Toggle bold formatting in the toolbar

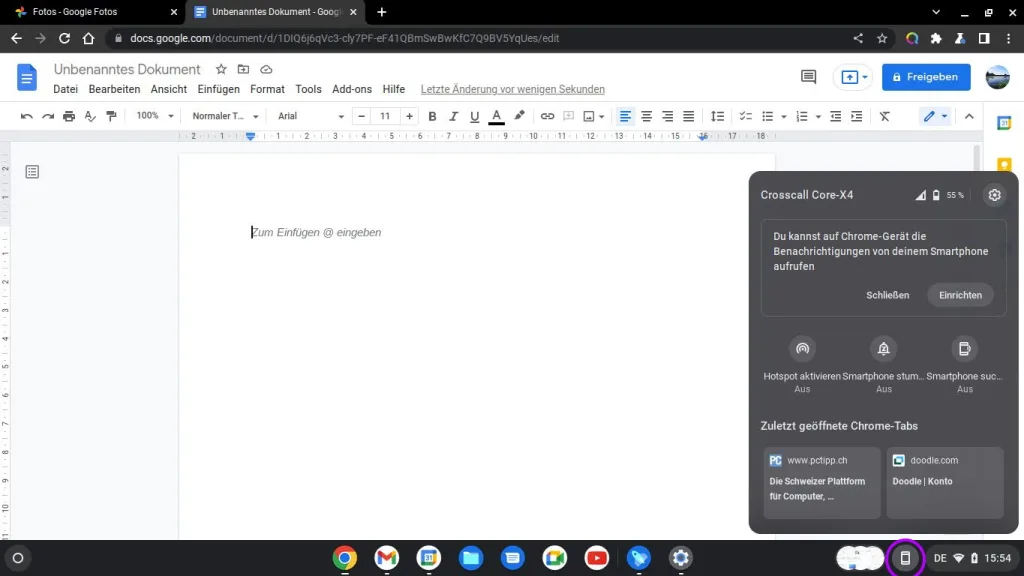432,116
